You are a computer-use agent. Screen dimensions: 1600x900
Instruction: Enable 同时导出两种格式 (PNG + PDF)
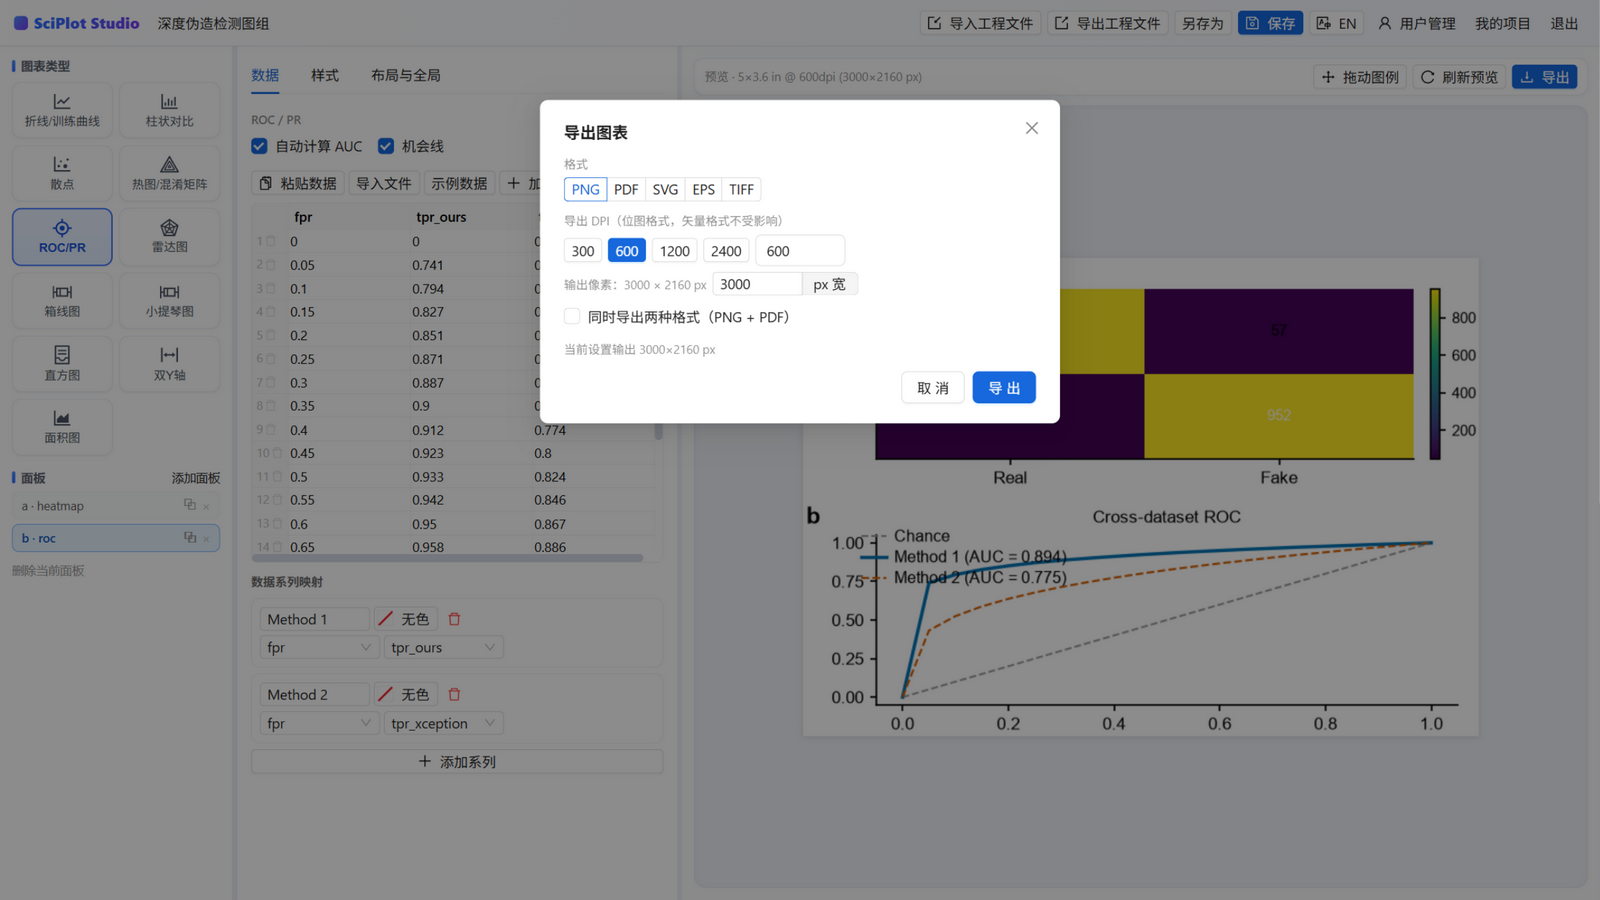click(x=572, y=316)
